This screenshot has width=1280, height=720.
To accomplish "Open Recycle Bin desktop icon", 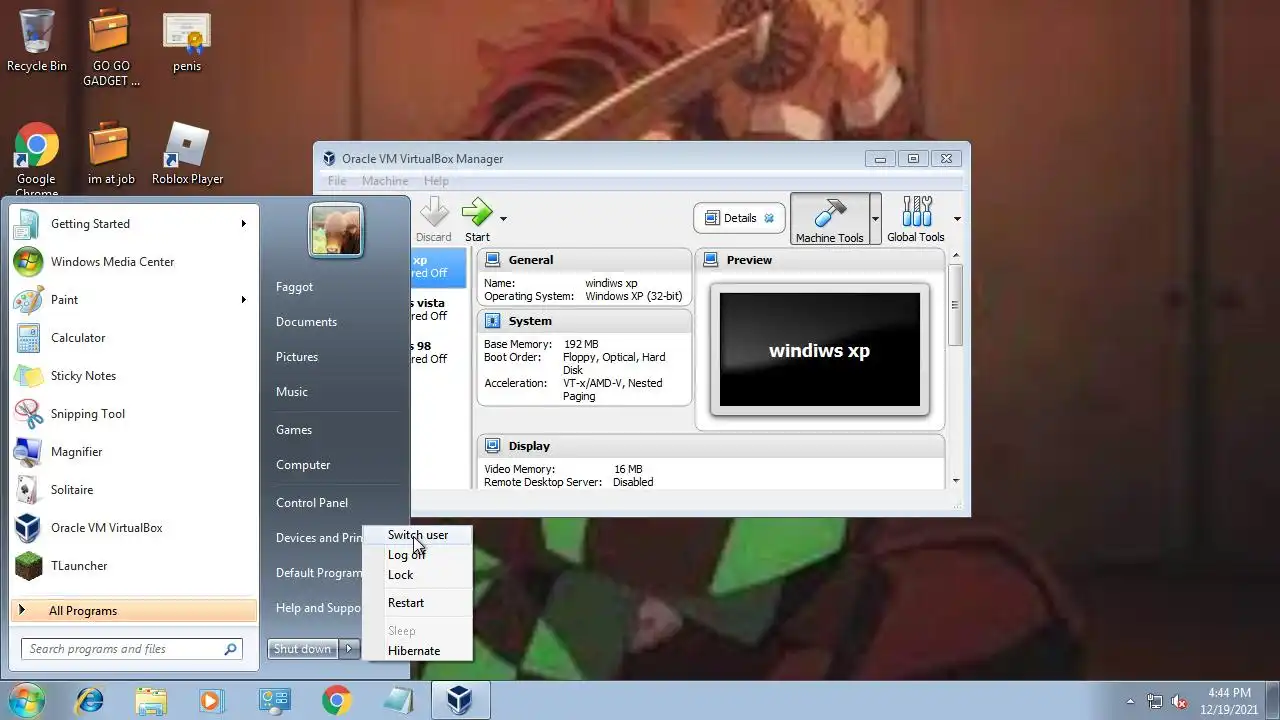I will tap(36, 42).
